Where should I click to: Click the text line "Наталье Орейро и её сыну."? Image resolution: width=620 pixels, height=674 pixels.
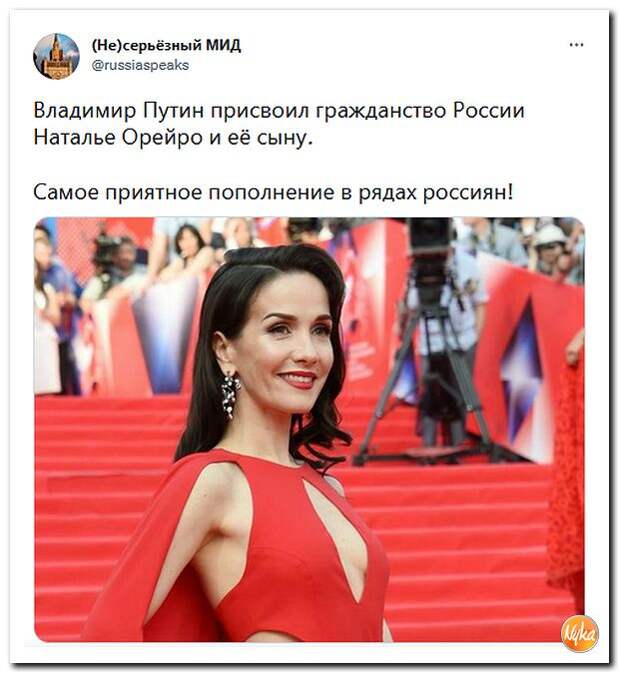(x=173, y=138)
